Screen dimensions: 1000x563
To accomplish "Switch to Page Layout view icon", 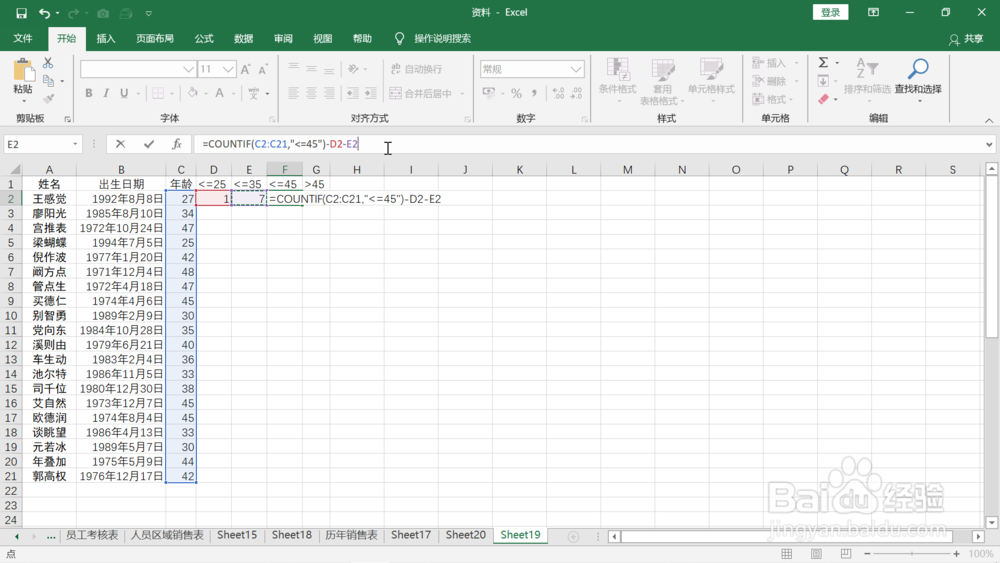I will point(816,553).
